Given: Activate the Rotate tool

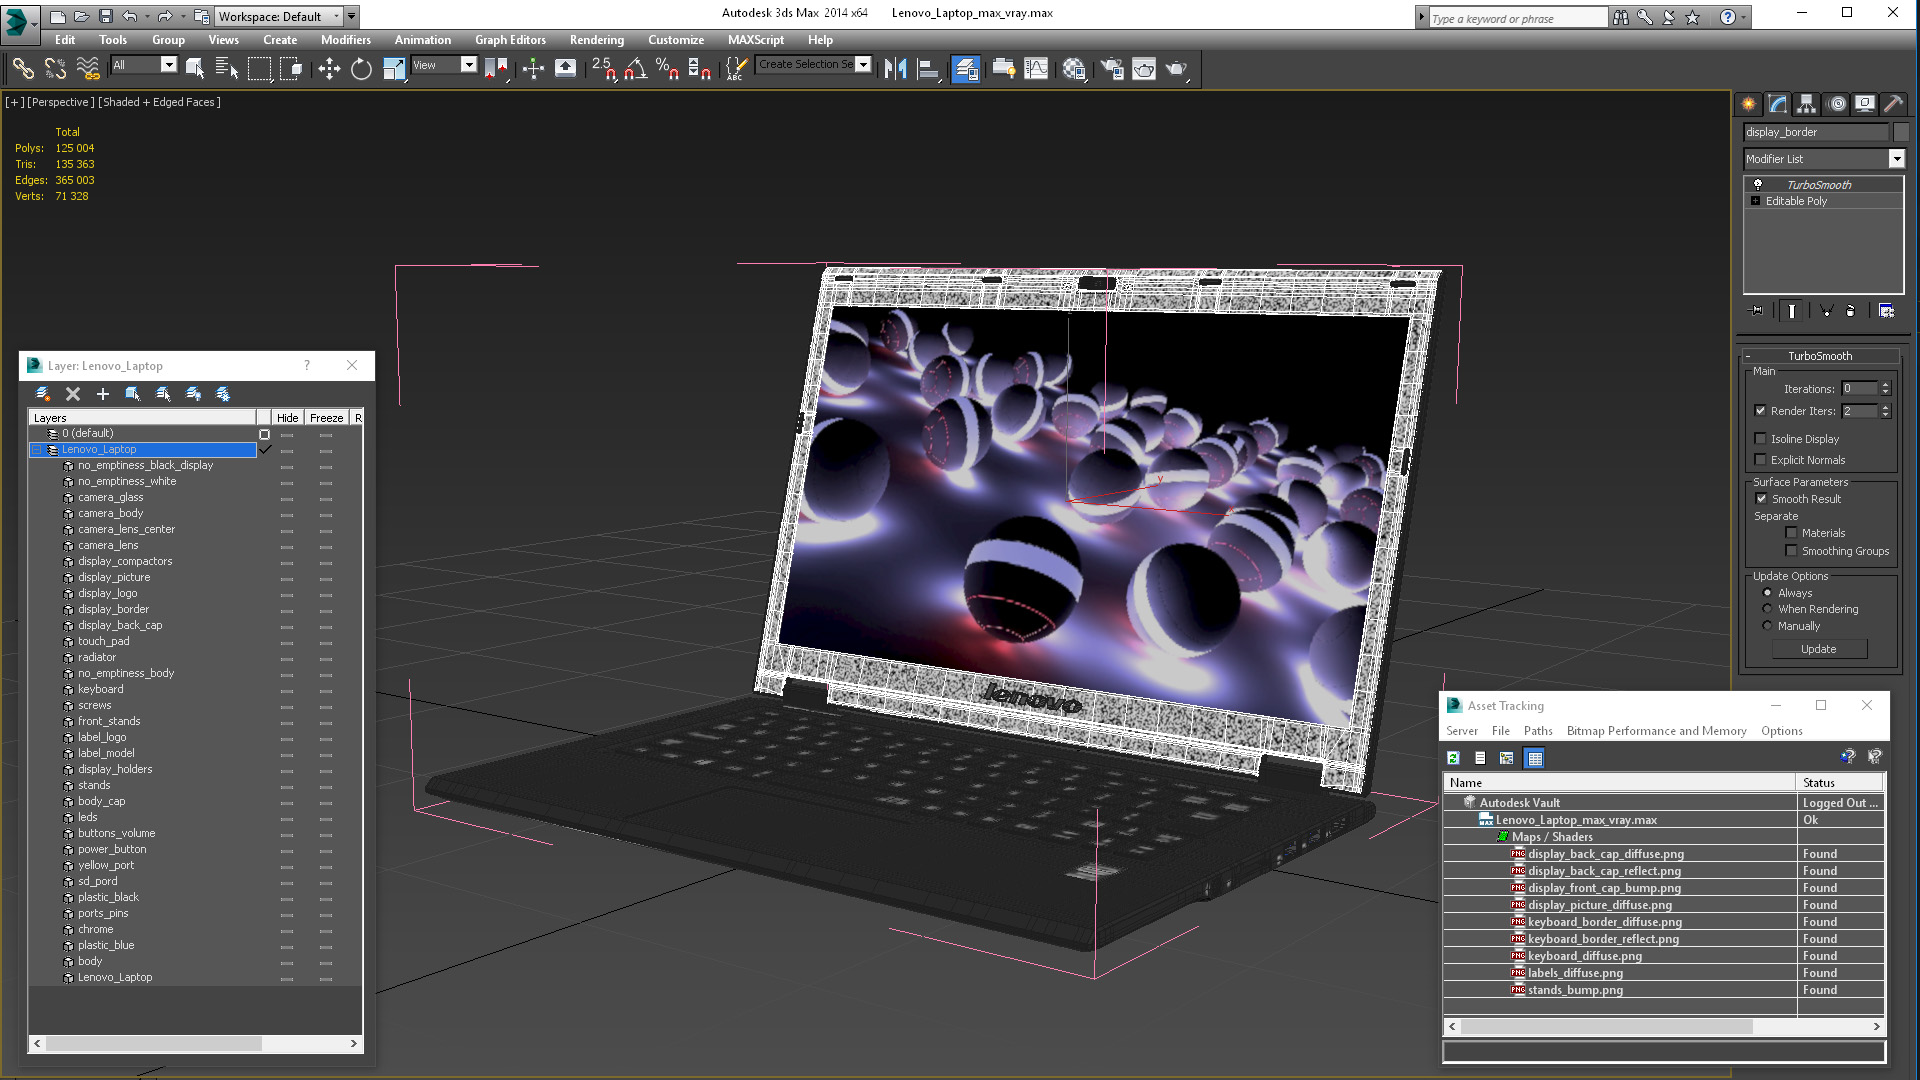Looking at the screenshot, I should click(x=361, y=68).
